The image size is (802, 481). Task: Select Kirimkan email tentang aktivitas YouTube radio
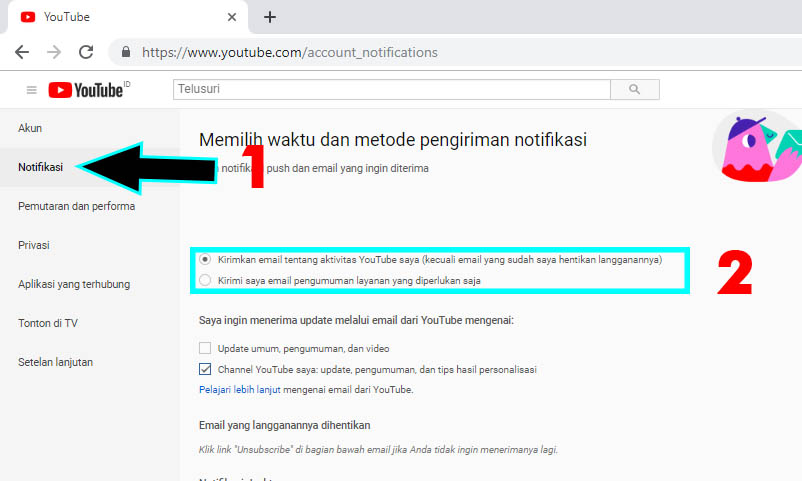205,259
